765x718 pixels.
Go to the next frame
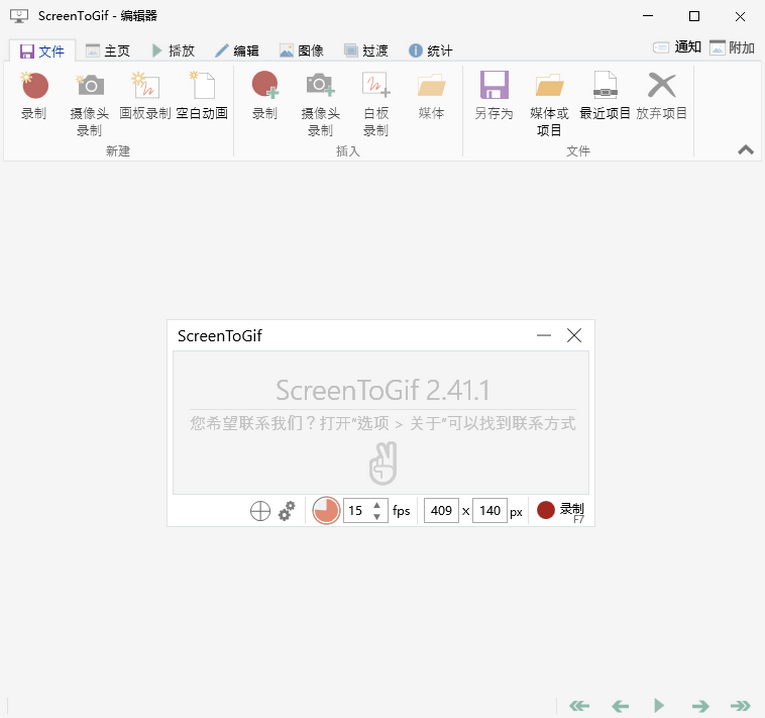pyautogui.click(x=700, y=706)
